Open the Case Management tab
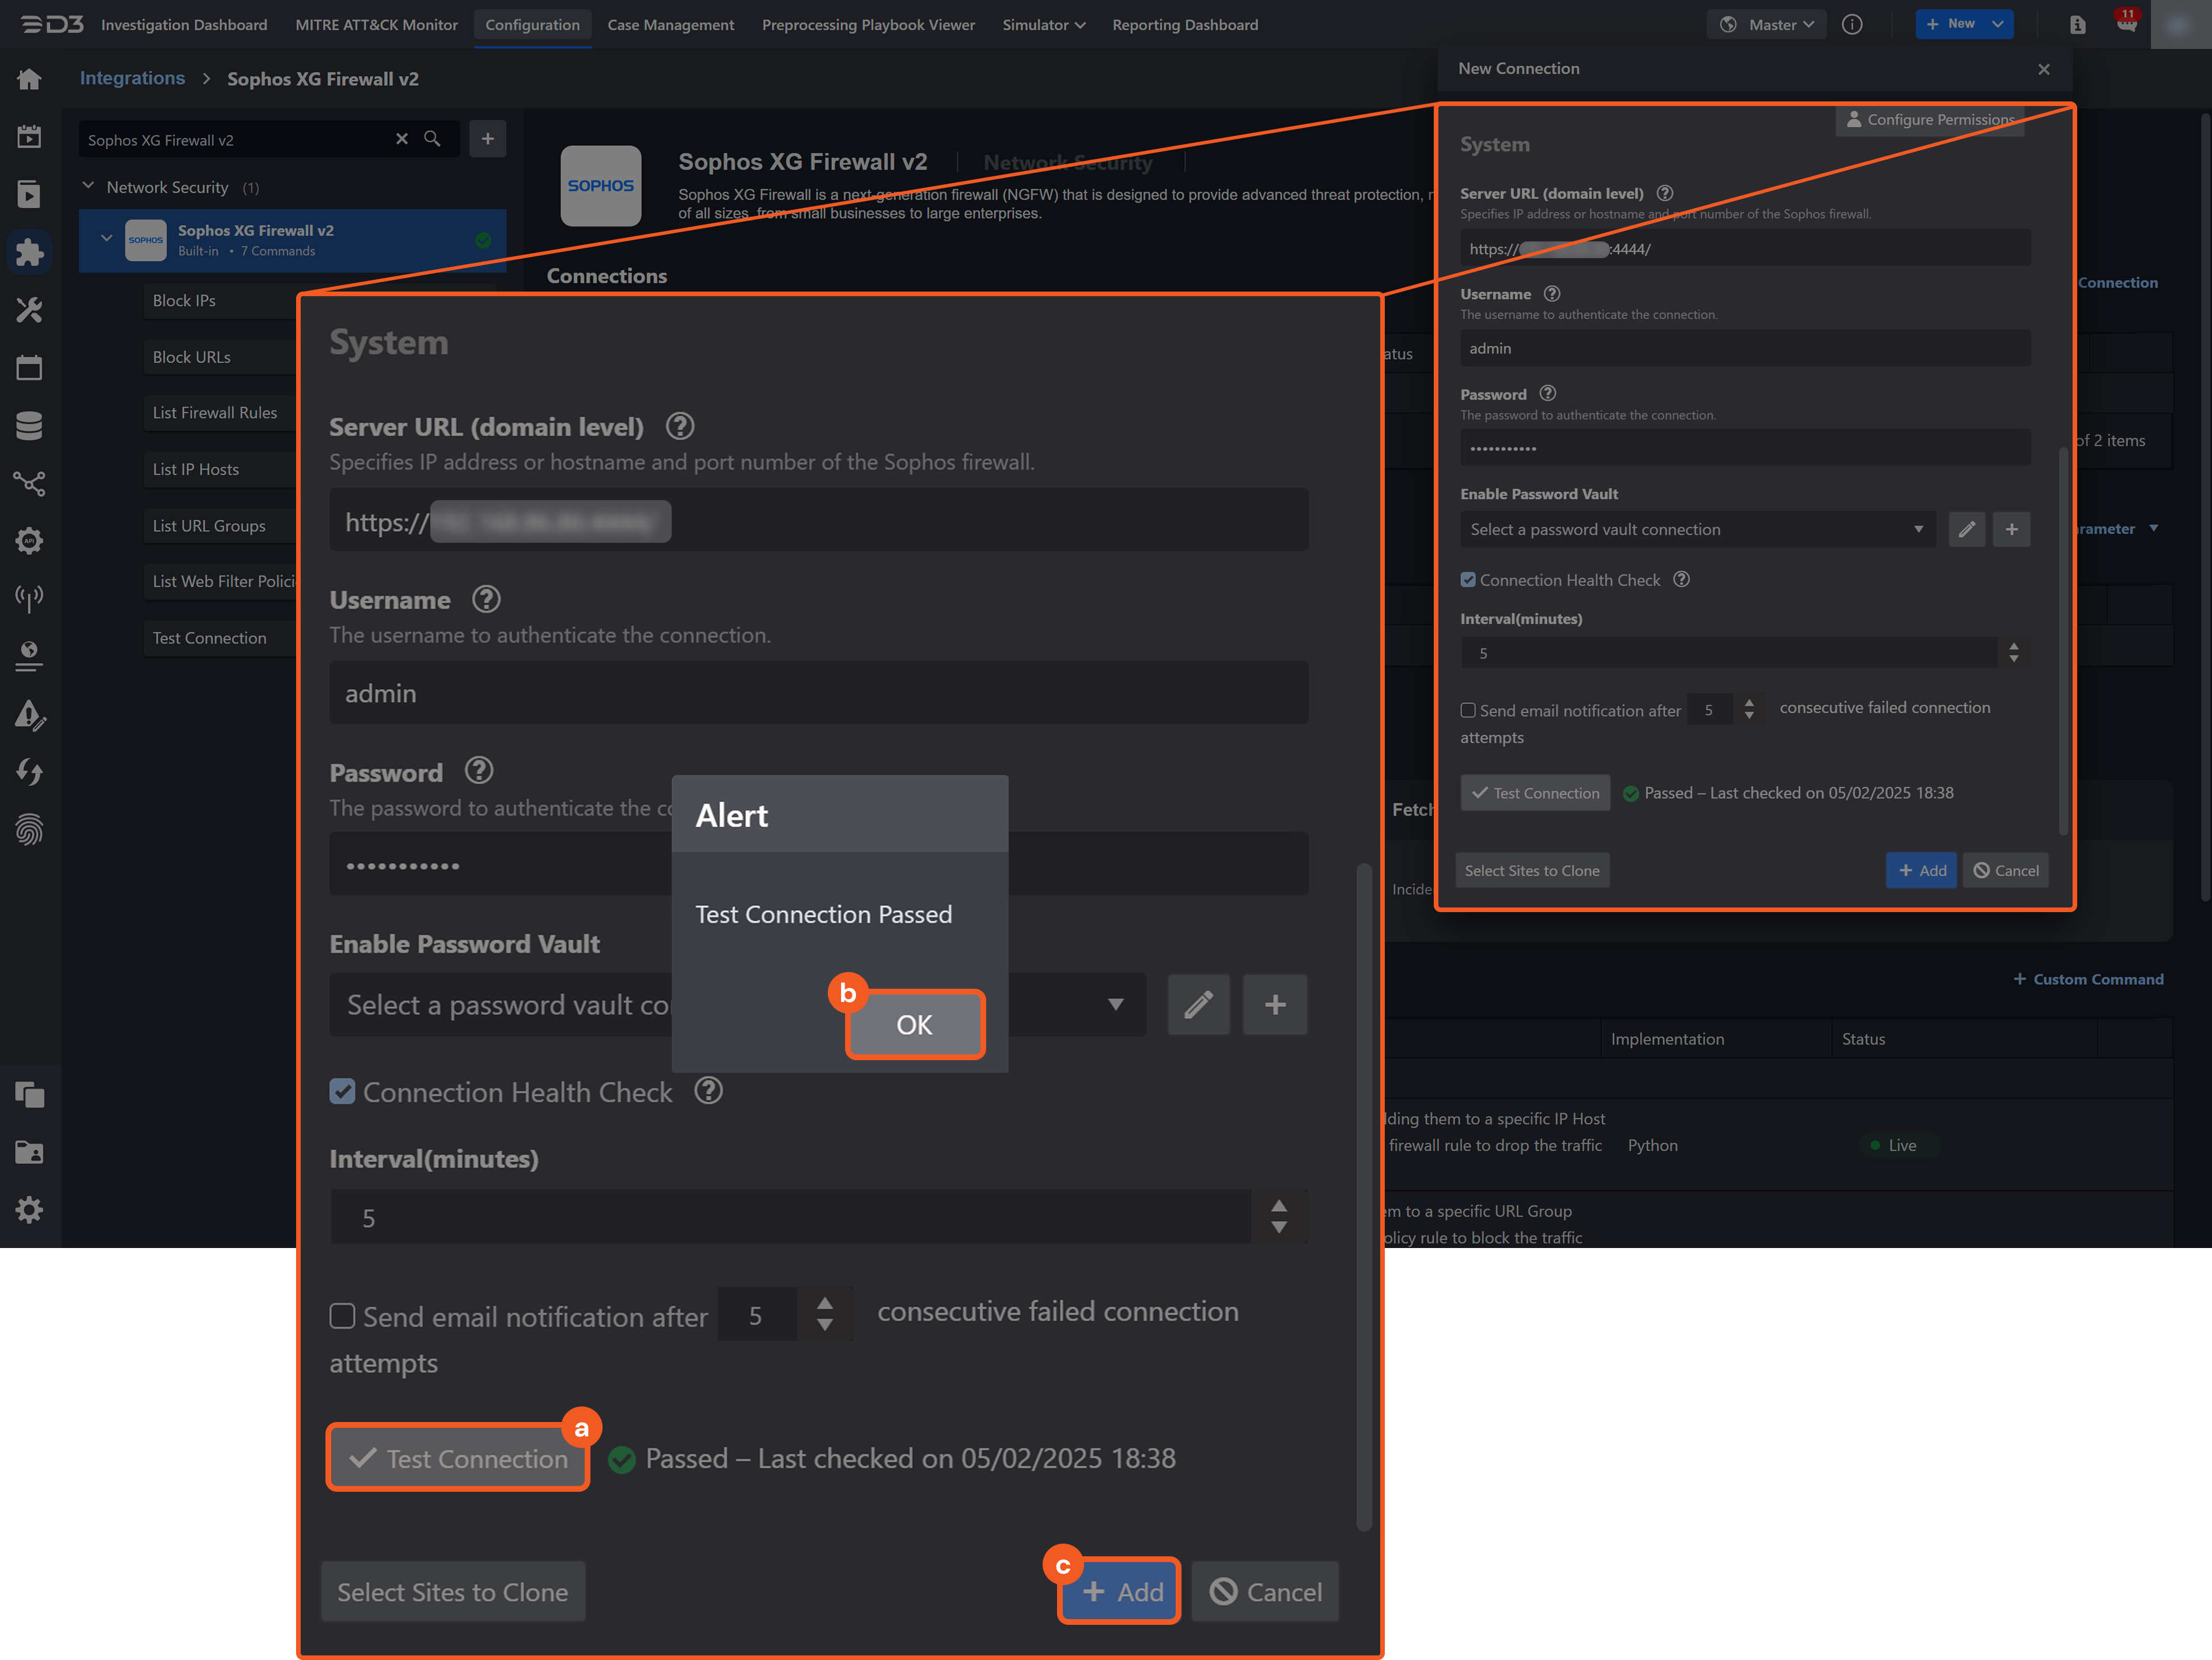The width and height of the screenshot is (2212, 1660). coord(670,24)
